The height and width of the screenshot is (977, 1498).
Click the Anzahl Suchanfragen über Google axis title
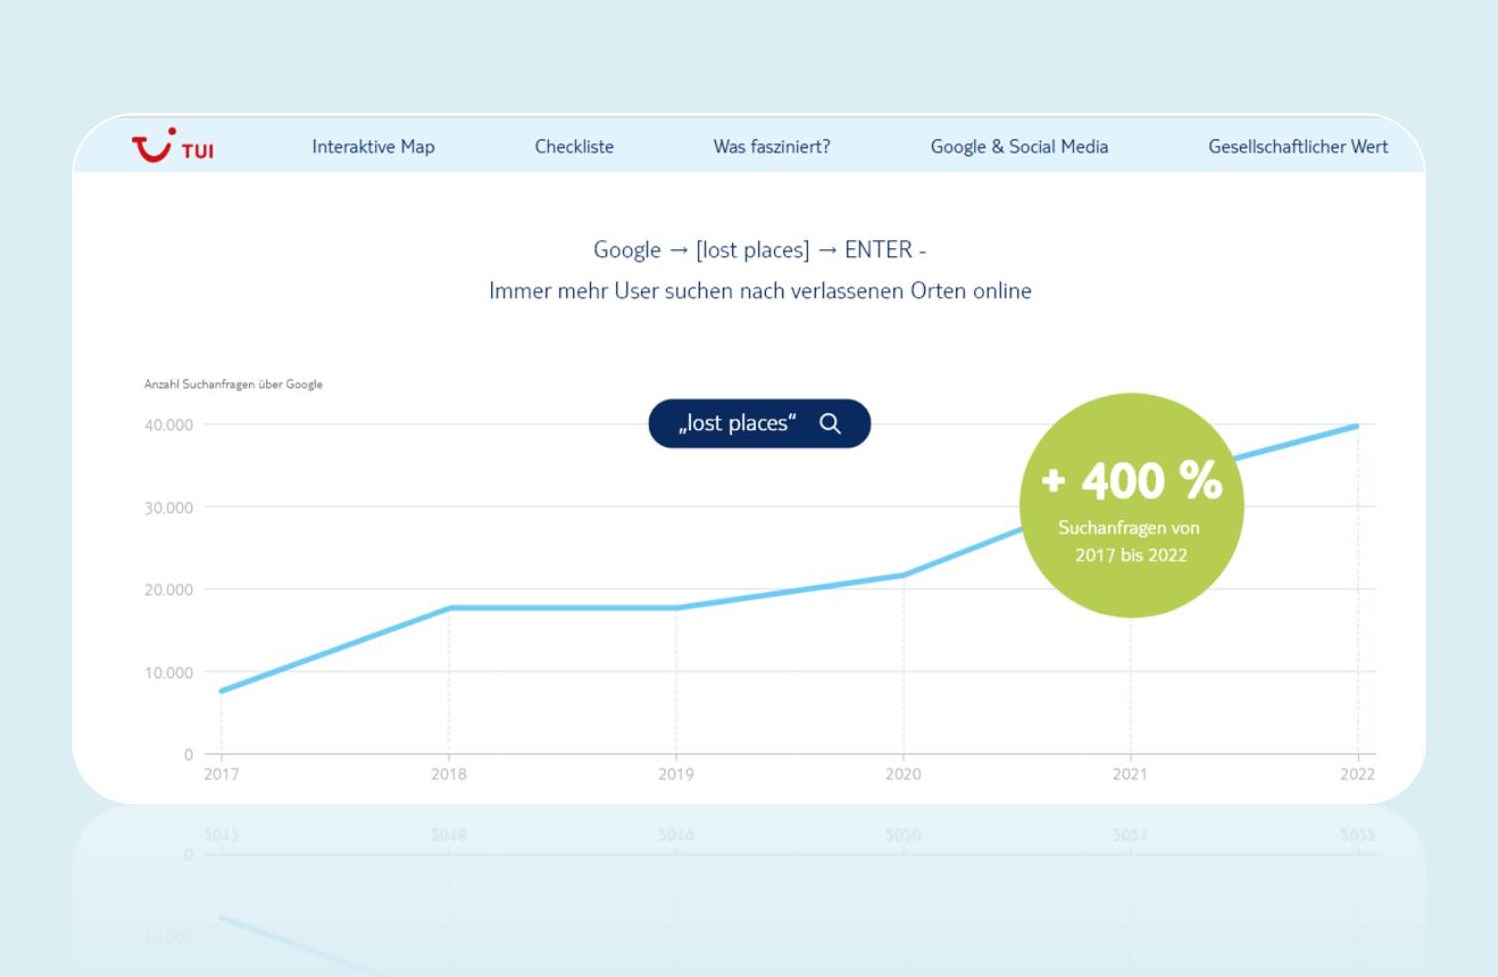[x=233, y=384]
